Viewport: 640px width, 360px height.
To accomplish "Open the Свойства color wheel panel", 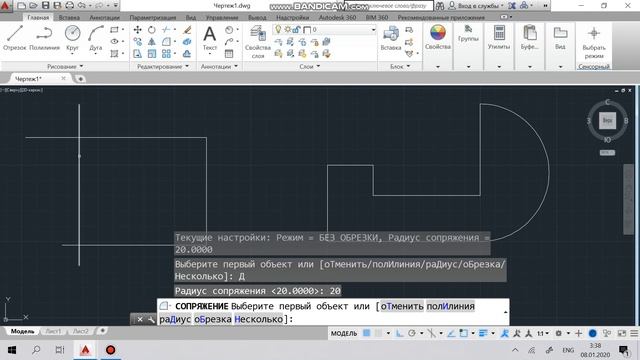I will pos(438,37).
